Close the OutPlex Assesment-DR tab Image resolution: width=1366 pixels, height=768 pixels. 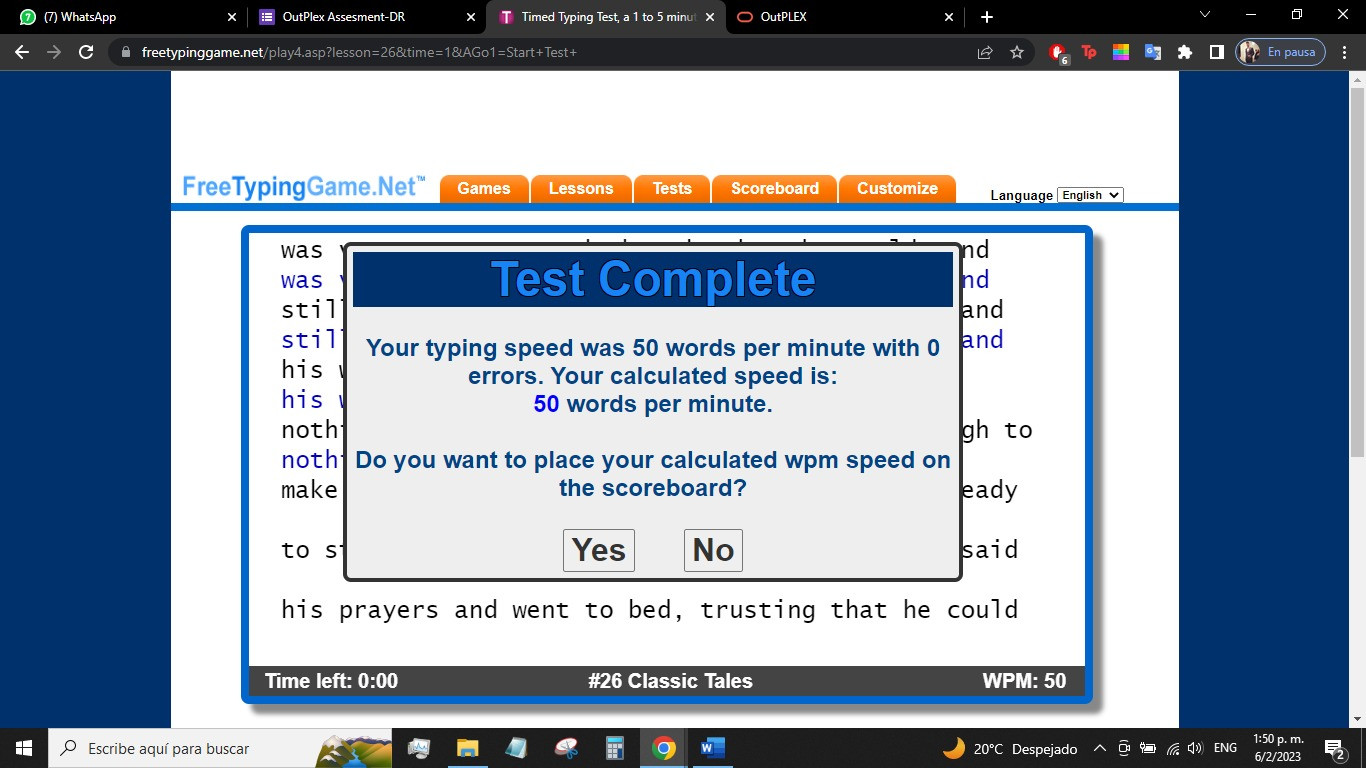pyautogui.click(x=472, y=17)
